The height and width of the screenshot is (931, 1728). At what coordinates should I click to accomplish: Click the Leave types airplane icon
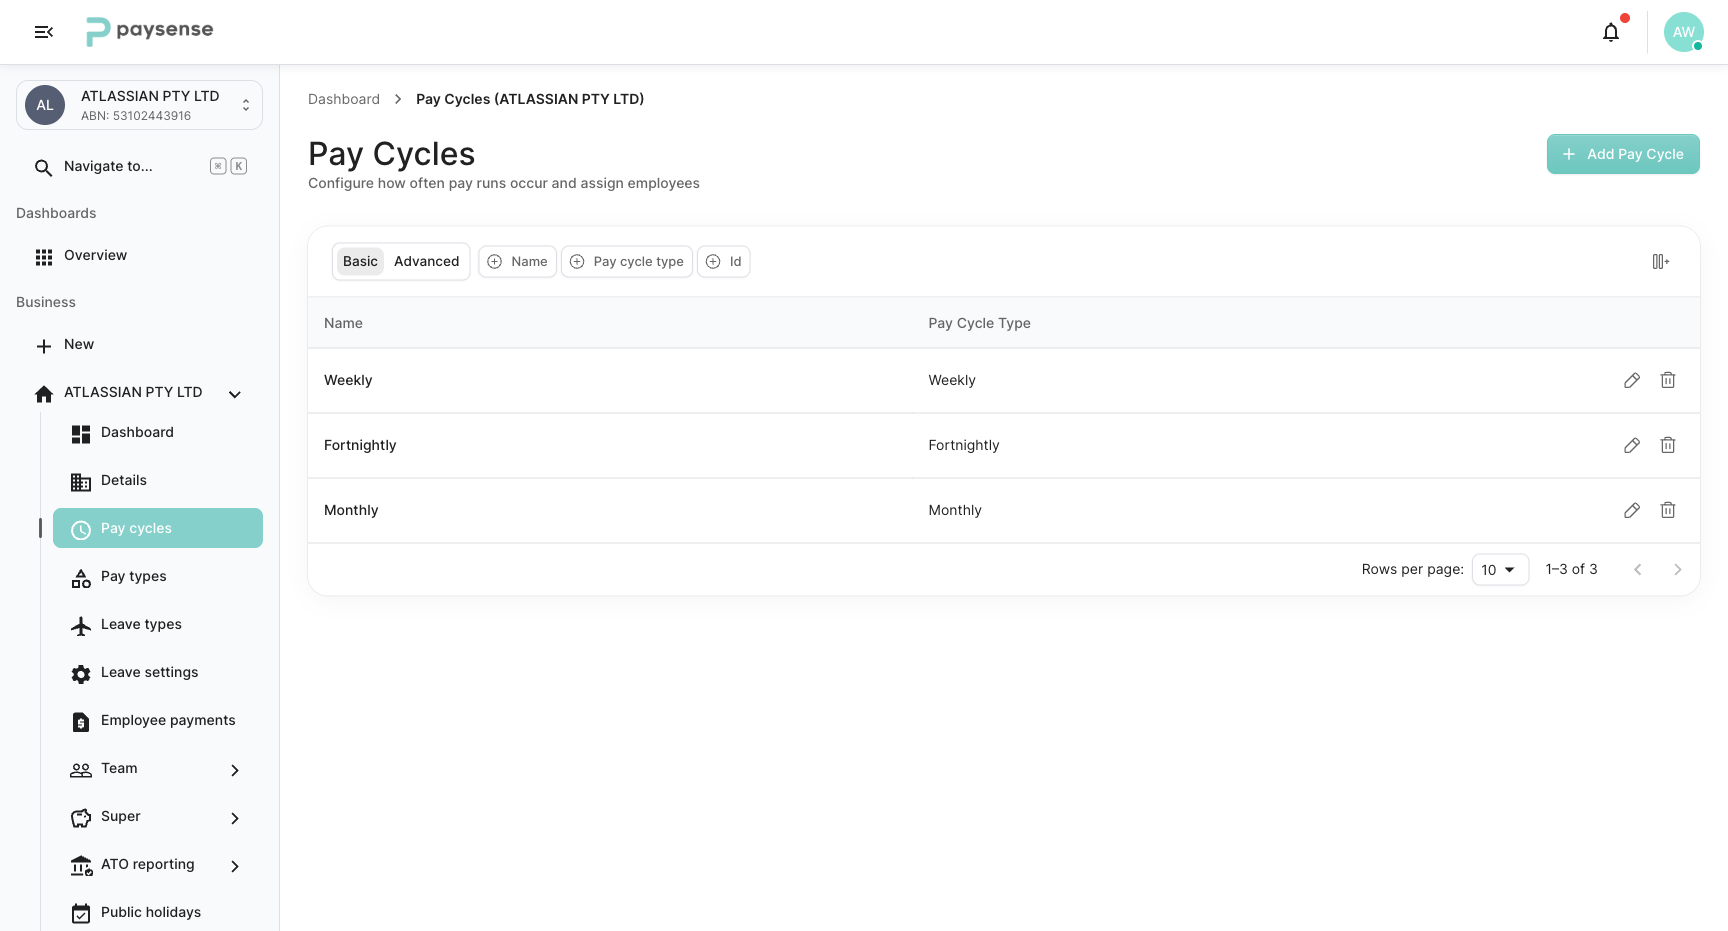pyautogui.click(x=81, y=626)
